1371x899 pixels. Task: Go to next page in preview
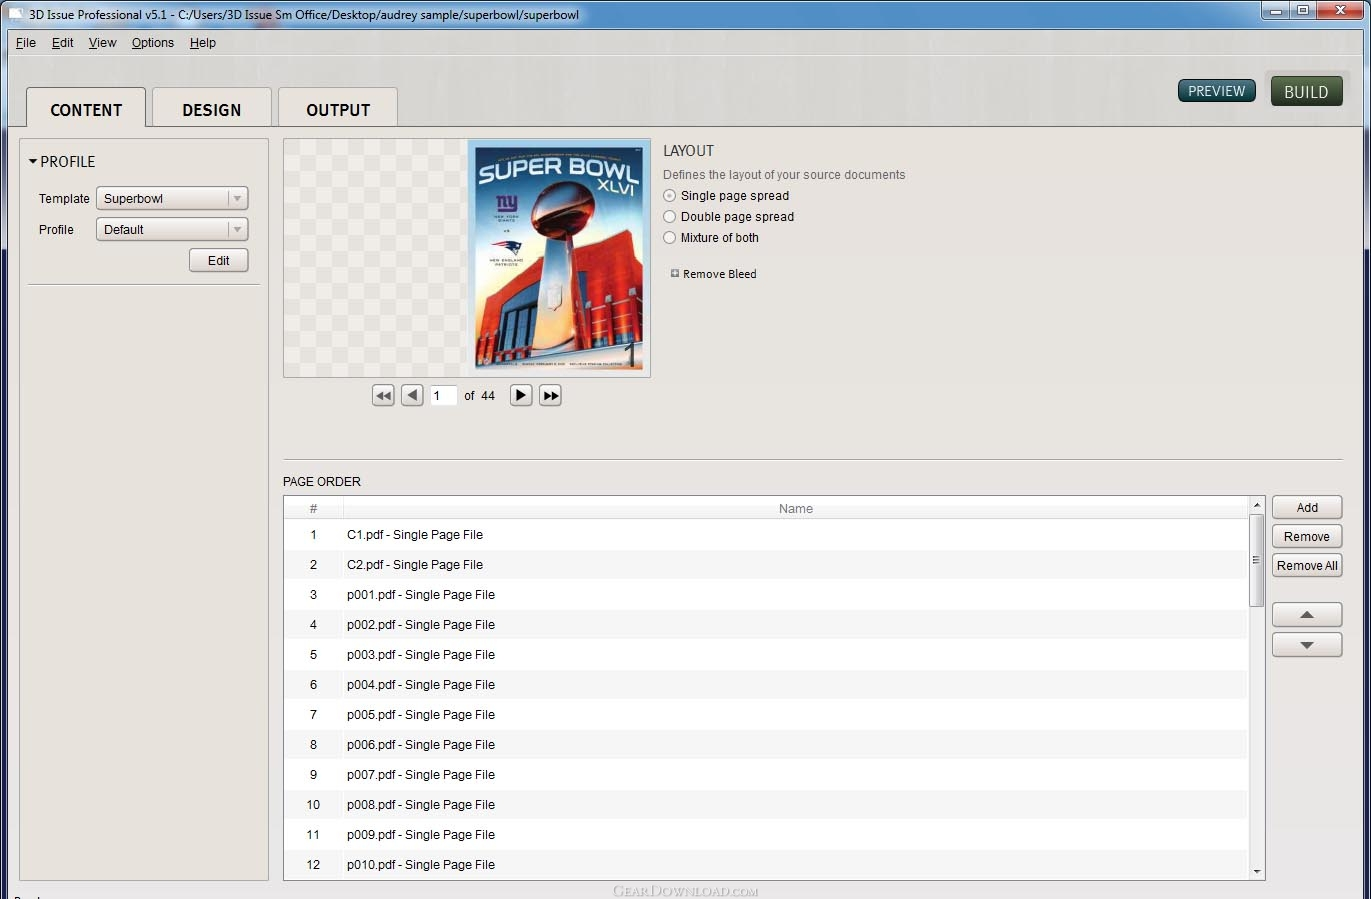[x=520, y=395]
